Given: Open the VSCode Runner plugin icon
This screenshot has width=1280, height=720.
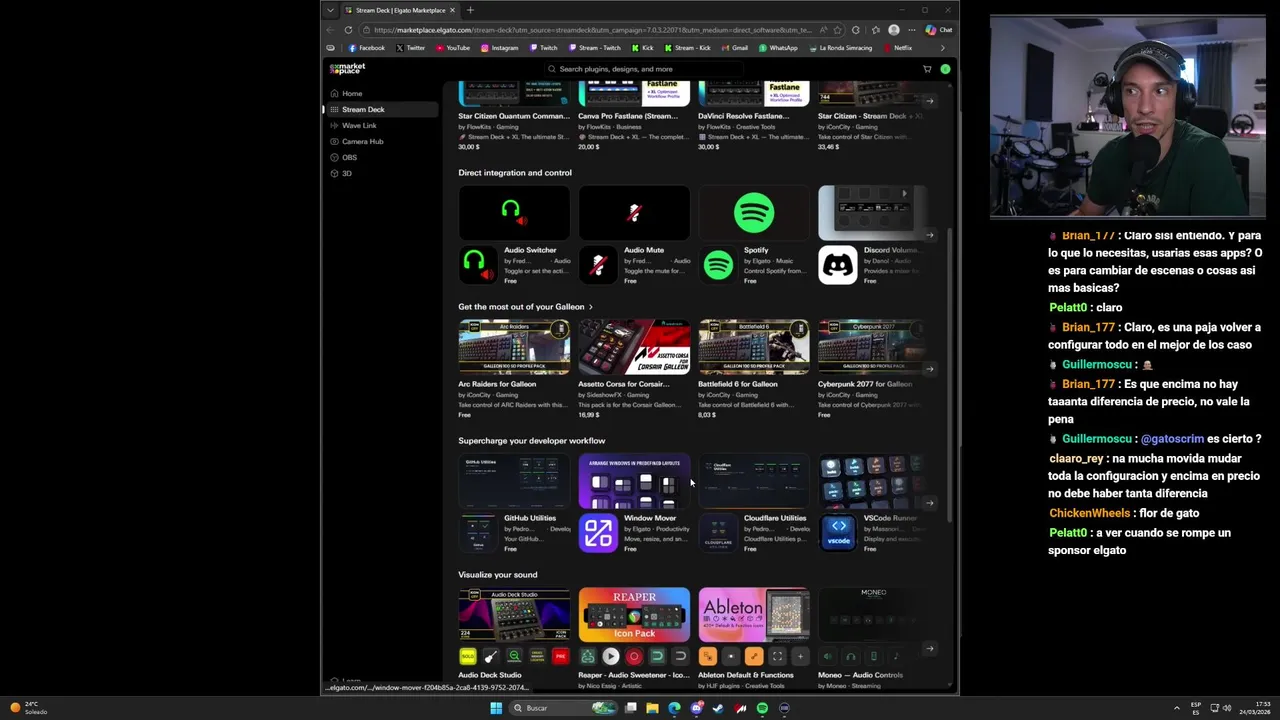Looking at the screenshot, I should coord(838,533).
